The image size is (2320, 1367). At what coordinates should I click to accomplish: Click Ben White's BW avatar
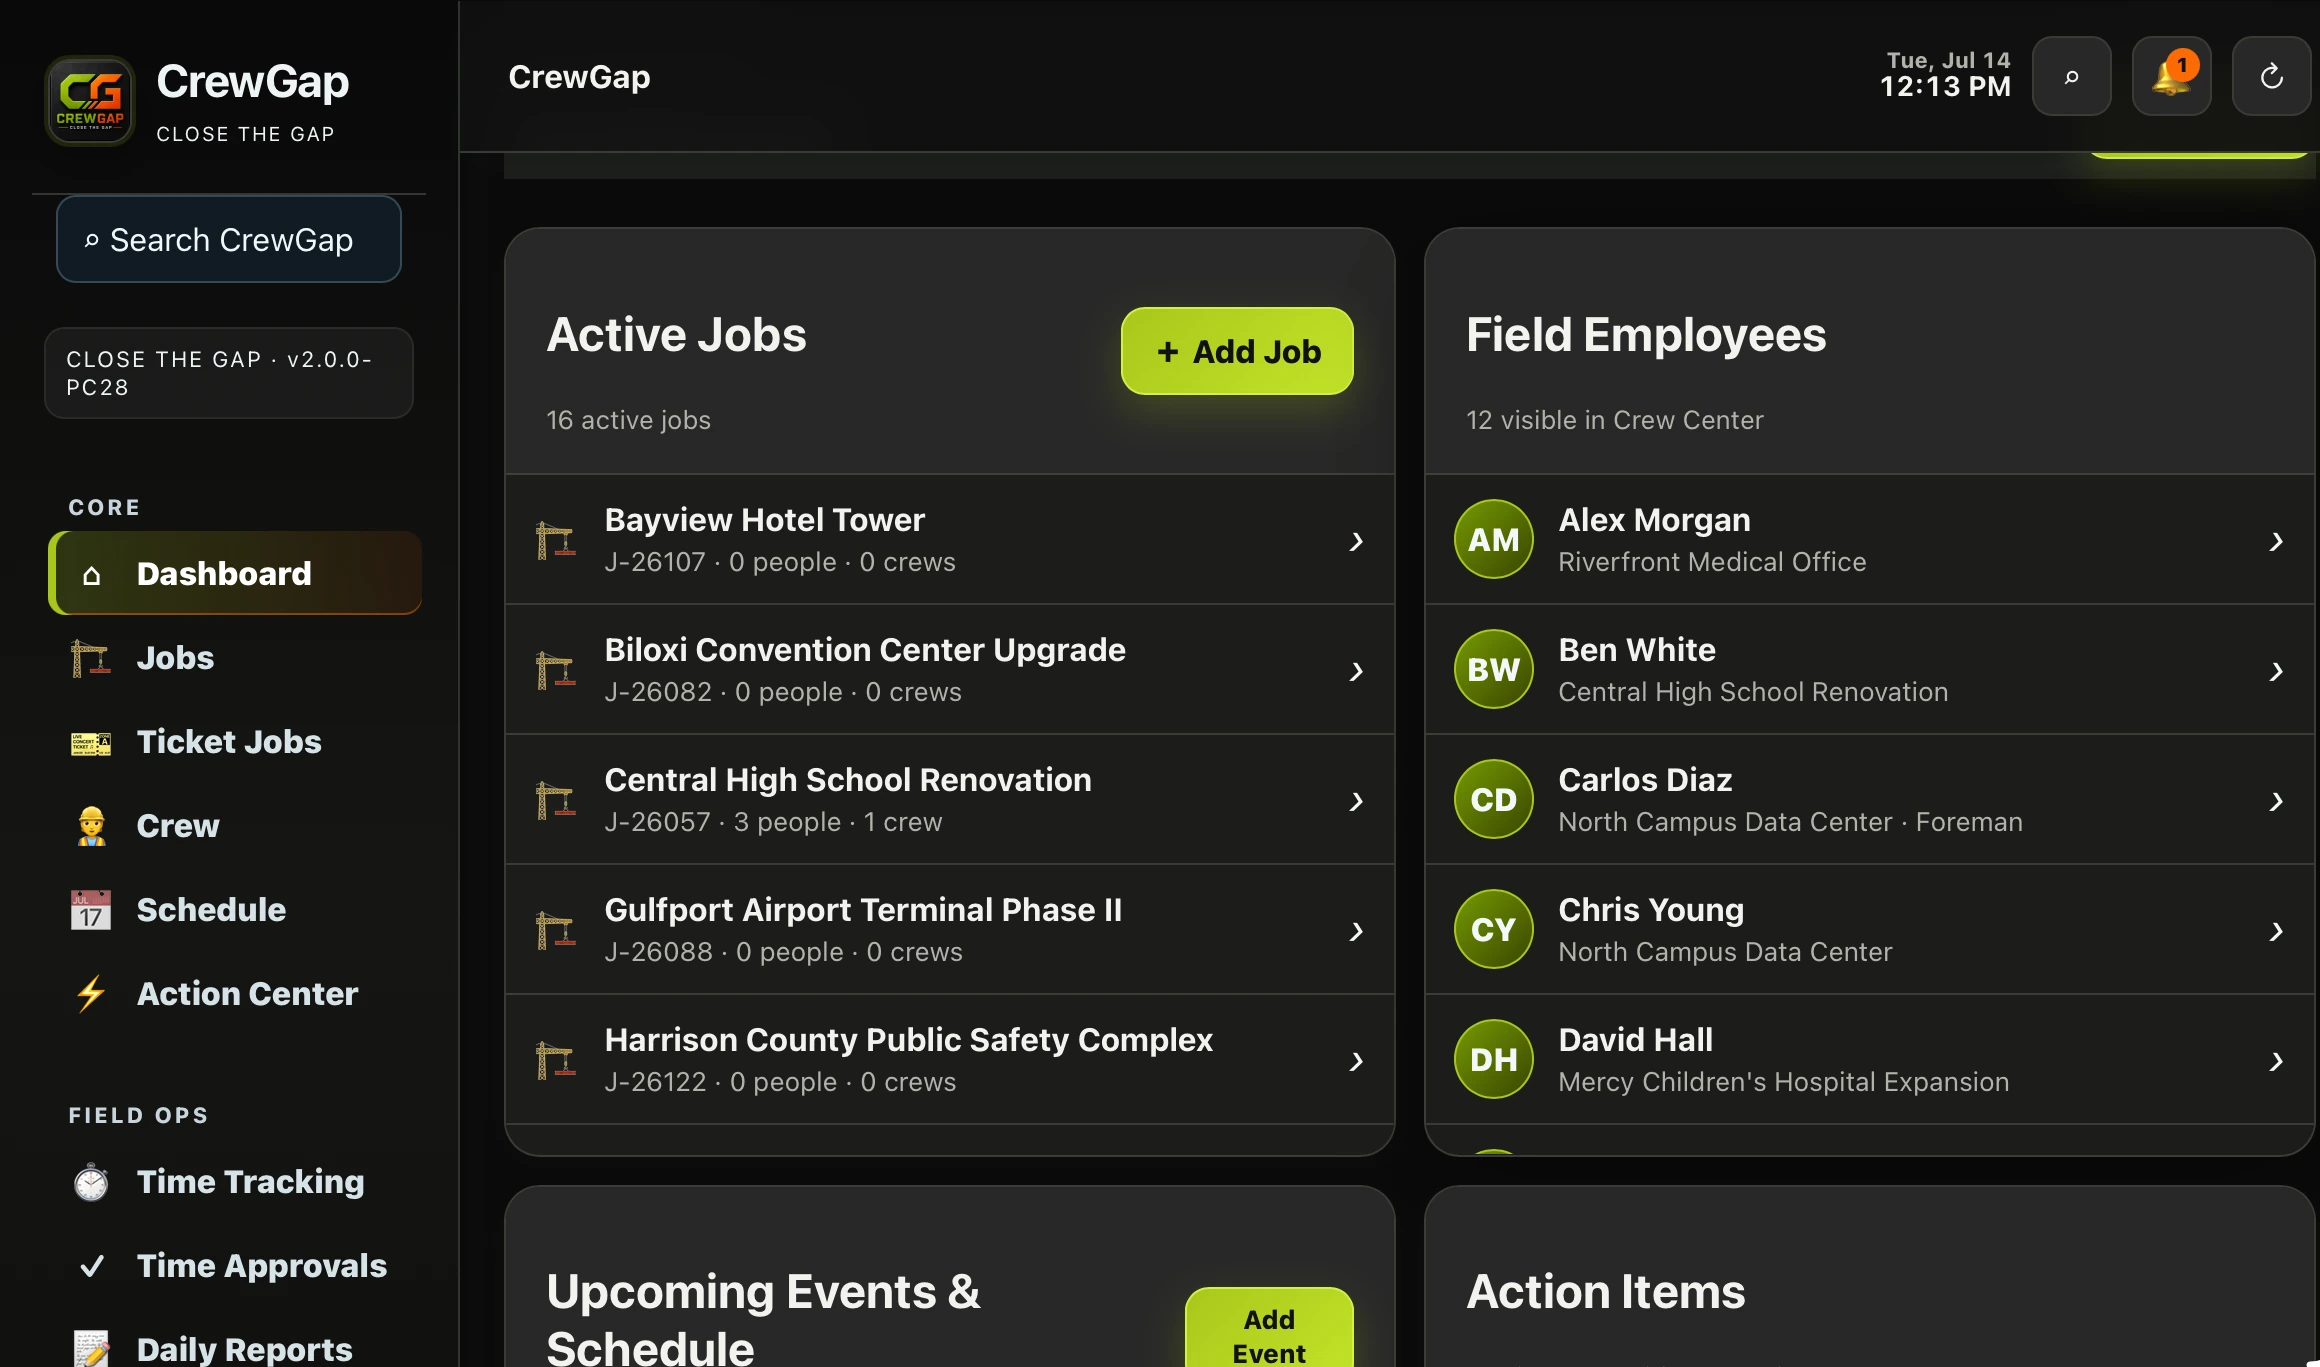[1494, 670]
